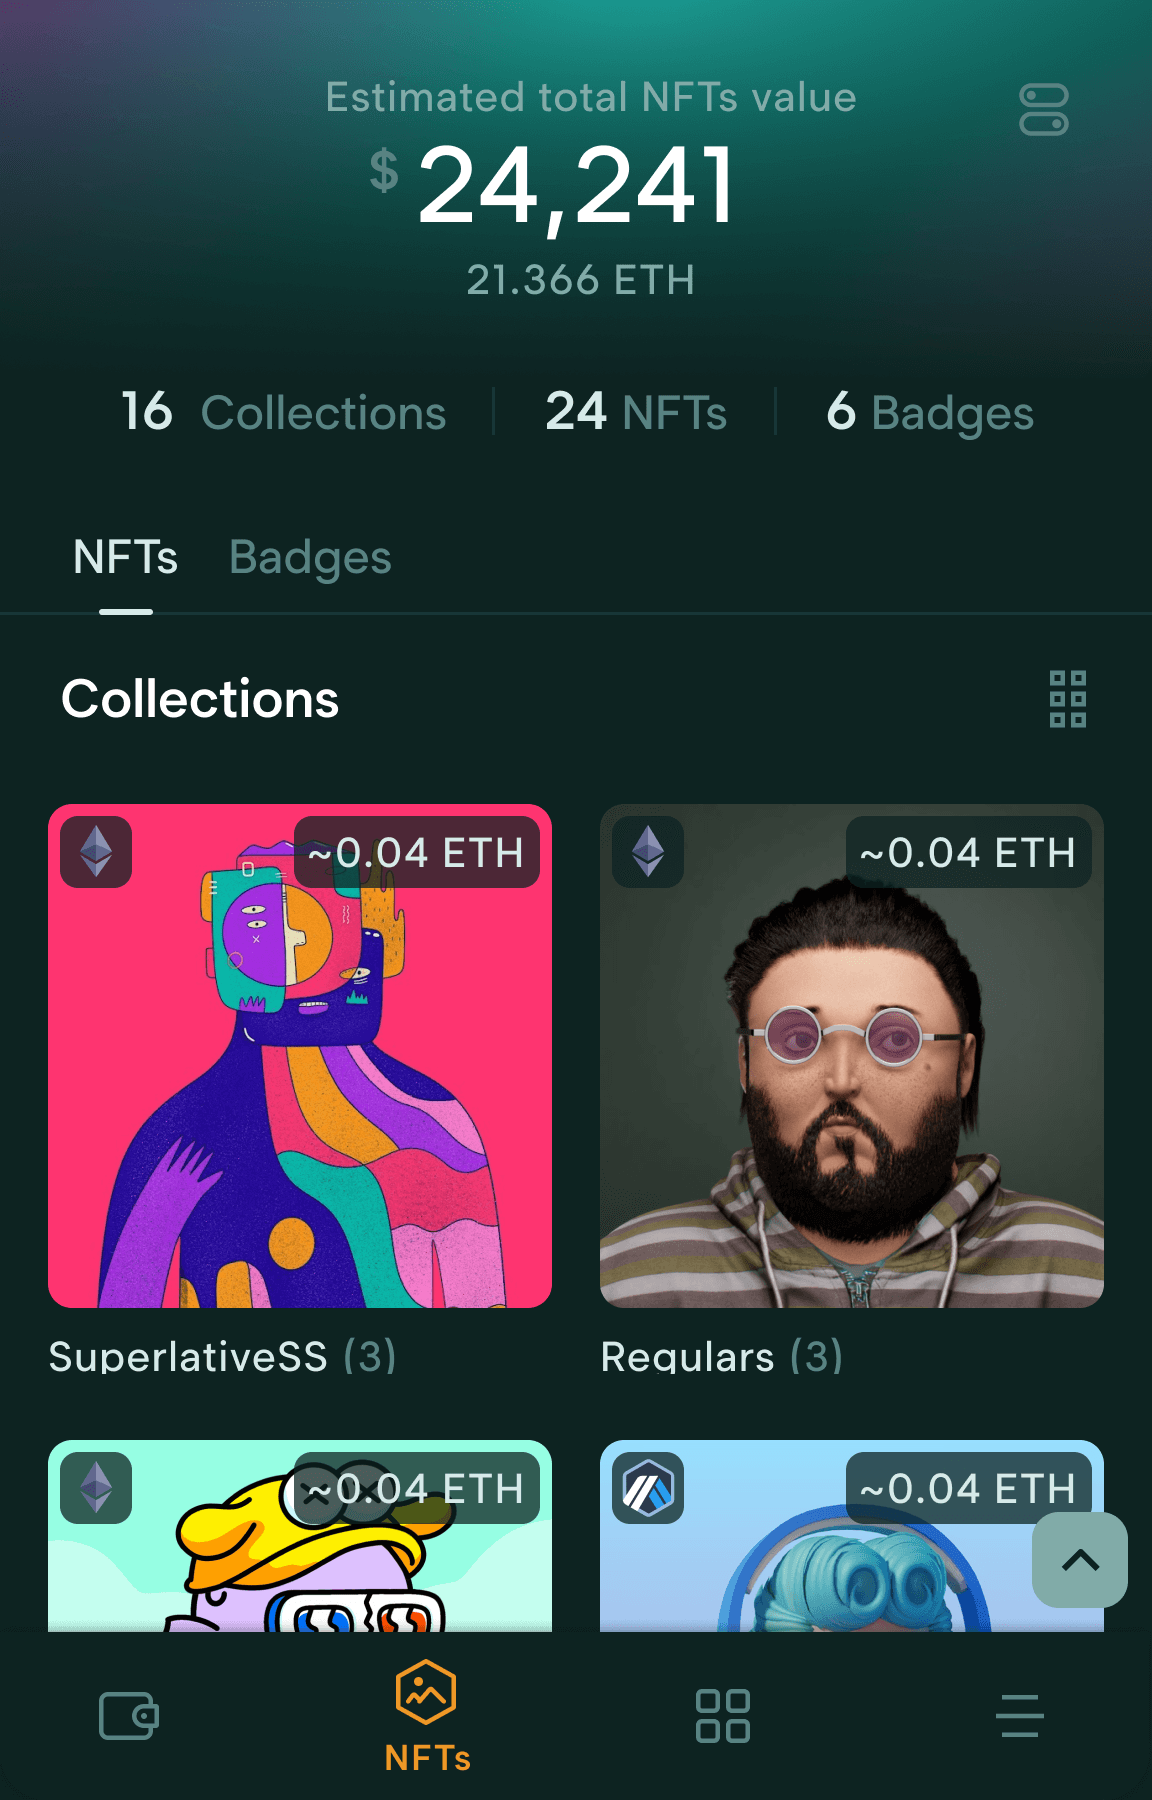Click the SuperlativeSS (3) collection label
This screenshot has height=1800, width=1152.
[x=222, y=1357]
